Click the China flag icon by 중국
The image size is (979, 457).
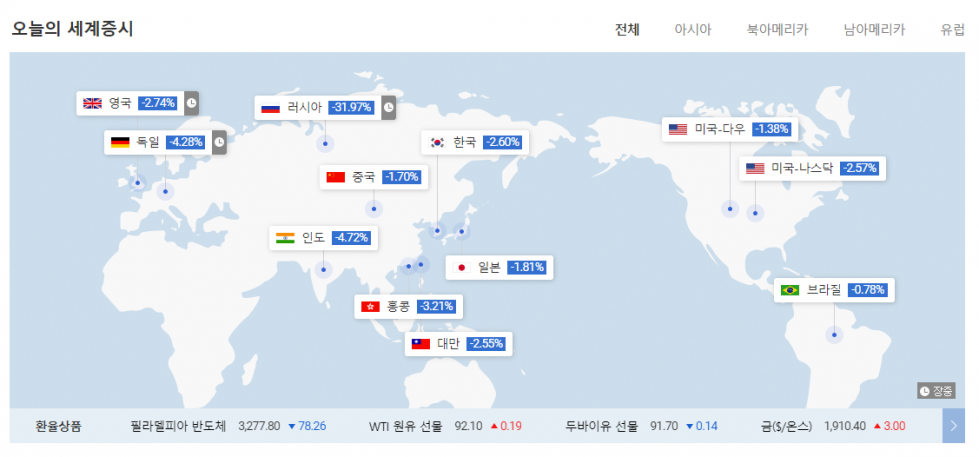336,177
